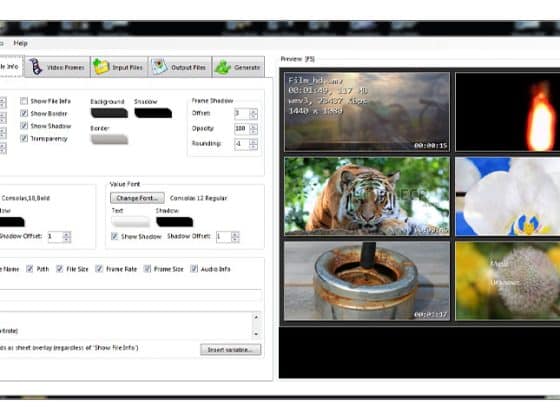Toggle the Show Border checkbox
This screenshot has width=560, height=420.
(x=24, y=114)
